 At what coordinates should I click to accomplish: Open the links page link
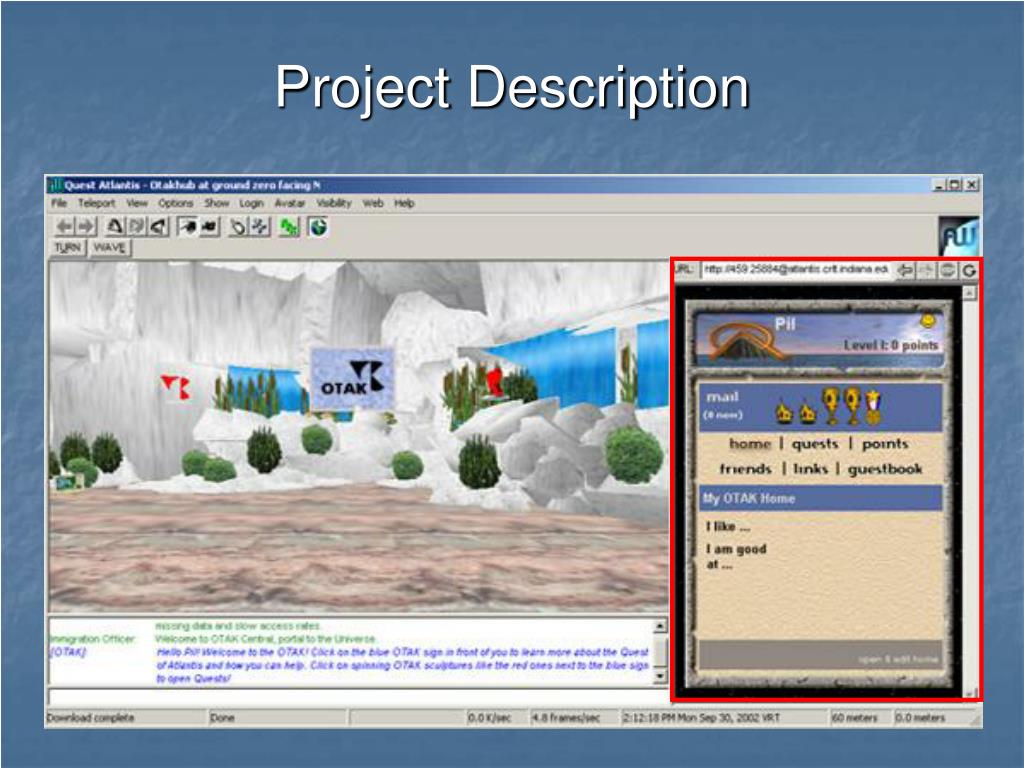pos(810,469)
